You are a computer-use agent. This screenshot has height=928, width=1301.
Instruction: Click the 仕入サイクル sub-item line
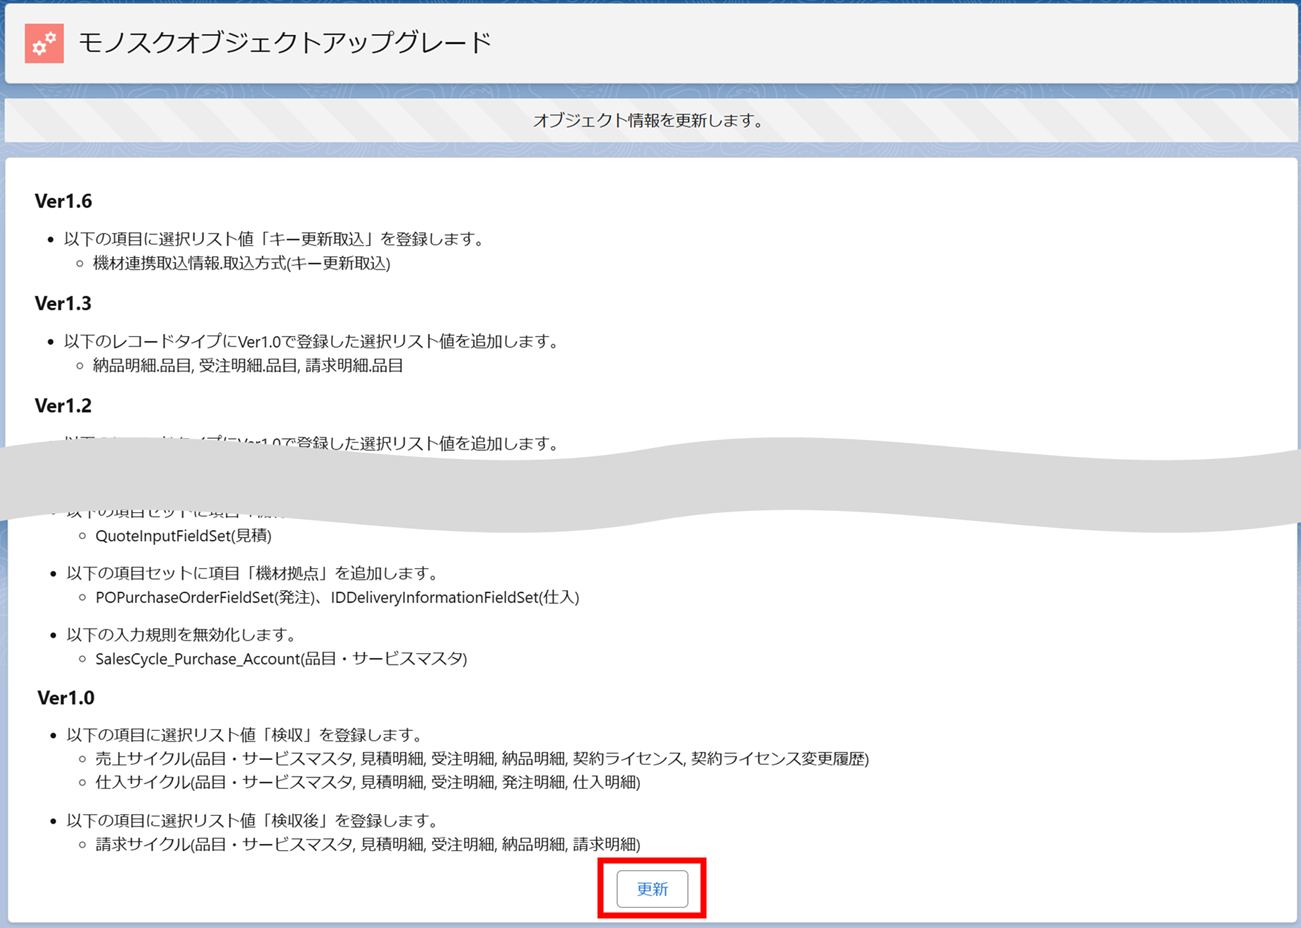(x=367, y=782)
